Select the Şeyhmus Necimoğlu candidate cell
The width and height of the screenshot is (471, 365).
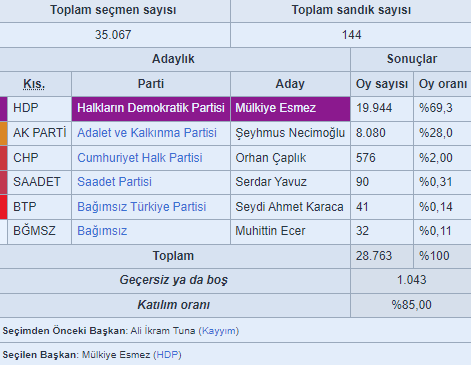[290, 133]
